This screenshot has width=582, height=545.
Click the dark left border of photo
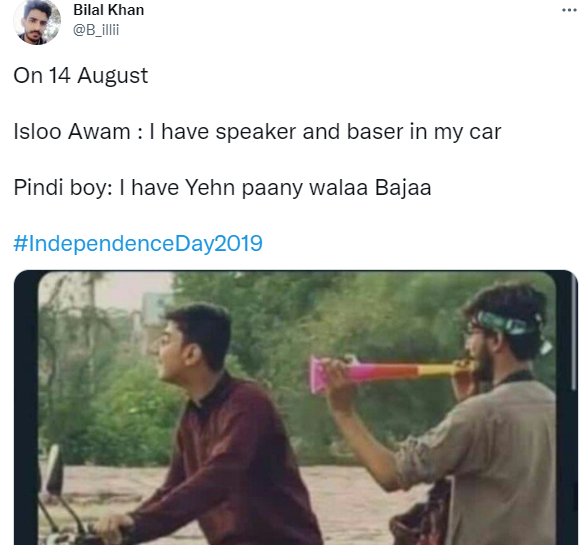(26, 408)
